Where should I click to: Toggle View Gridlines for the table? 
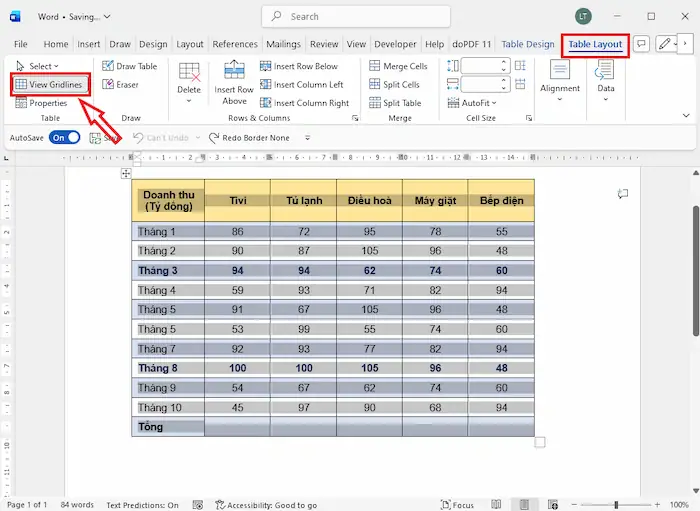(x=48, y=85)
